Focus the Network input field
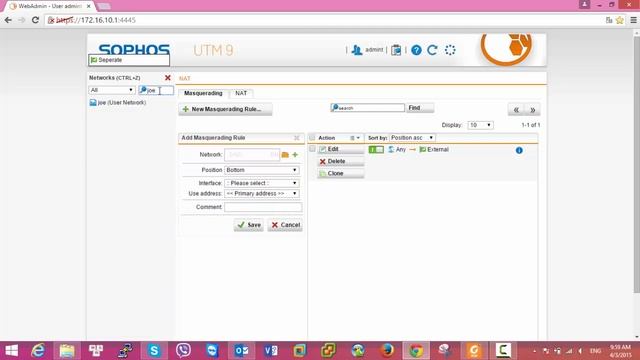 point(252,155)
